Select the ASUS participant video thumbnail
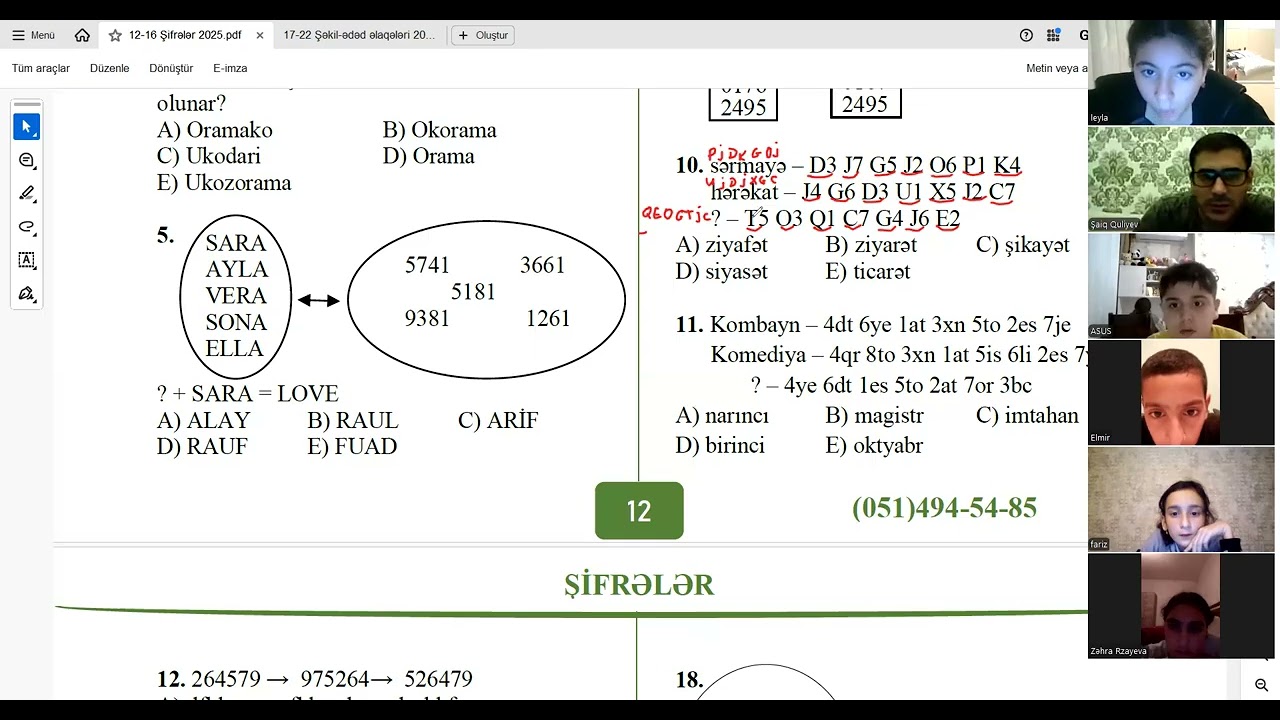 point(1181,286)
